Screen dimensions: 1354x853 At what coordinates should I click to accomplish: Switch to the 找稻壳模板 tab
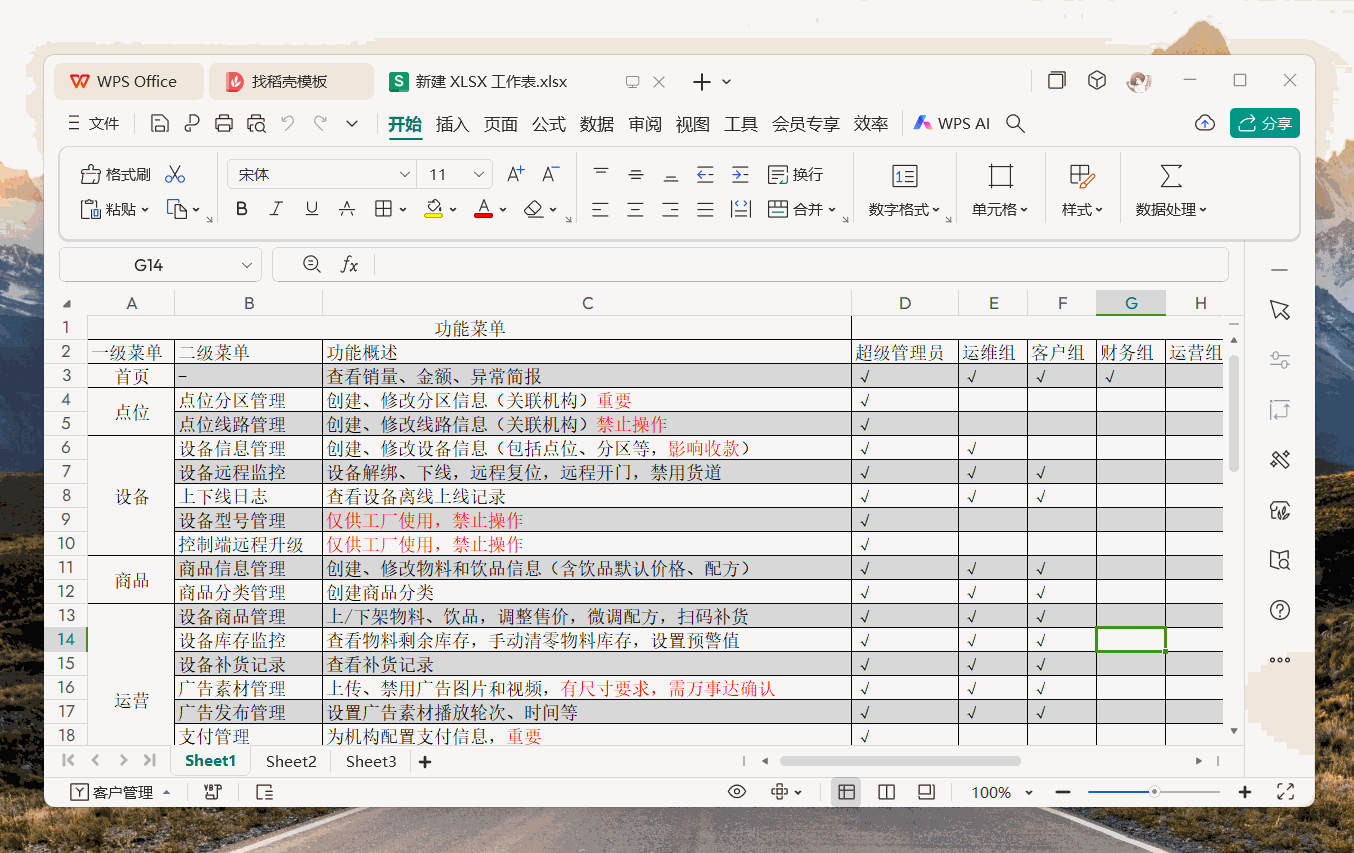[x=291, y=81]
